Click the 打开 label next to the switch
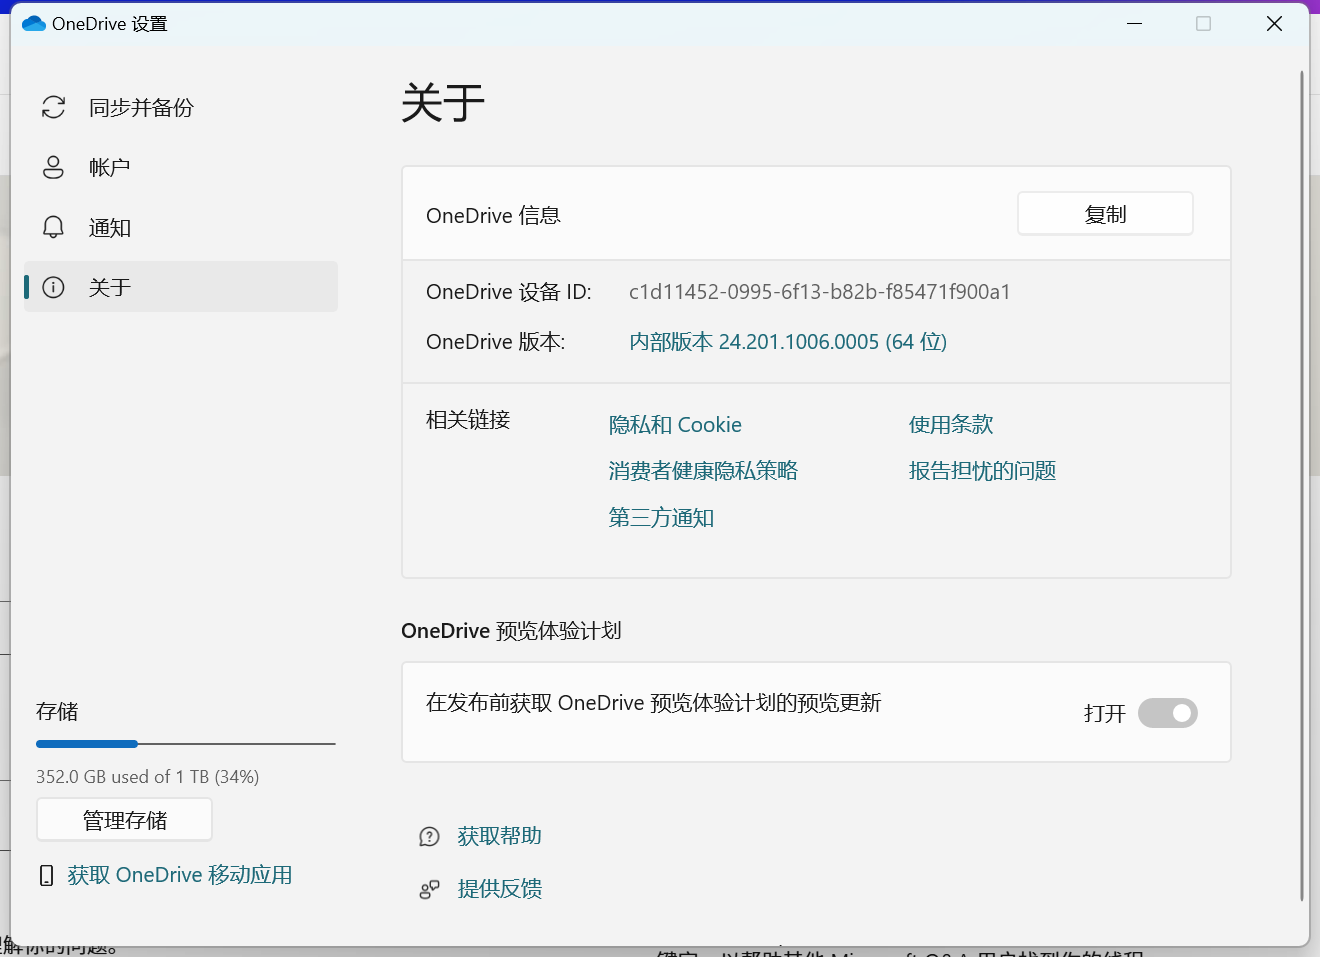 pos(1105,714)
